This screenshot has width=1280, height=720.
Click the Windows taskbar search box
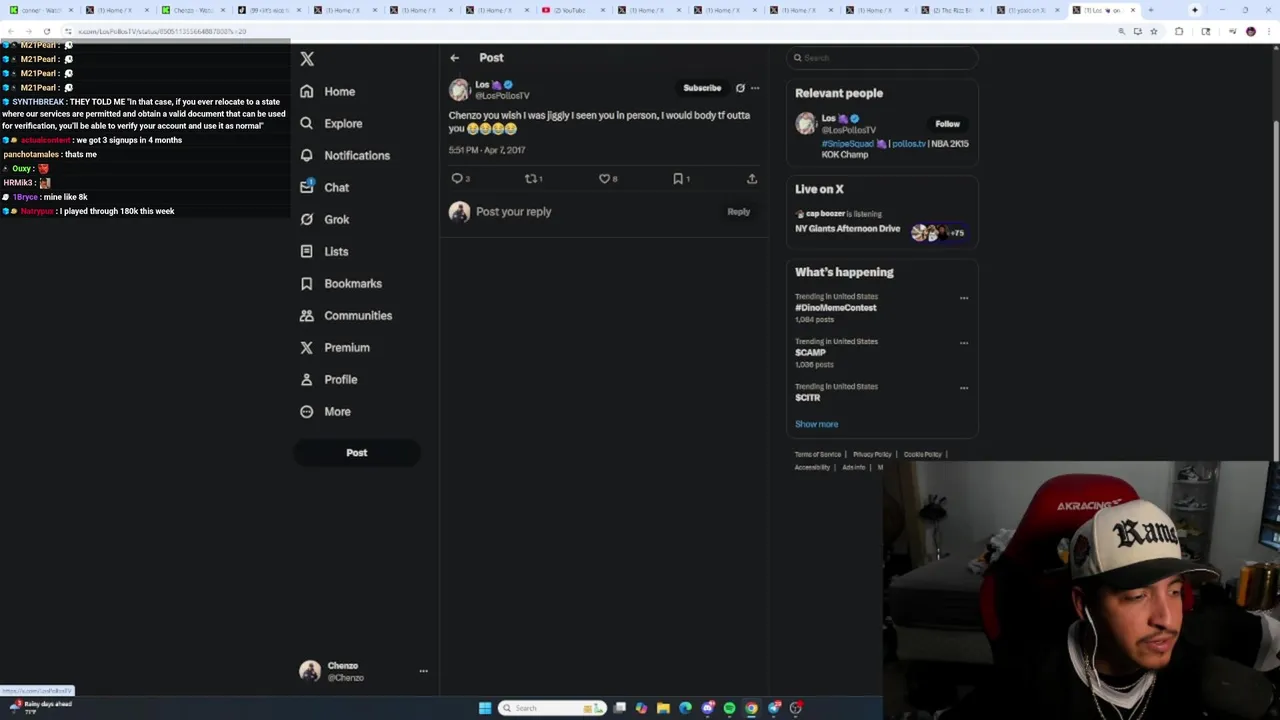[553, 708]
